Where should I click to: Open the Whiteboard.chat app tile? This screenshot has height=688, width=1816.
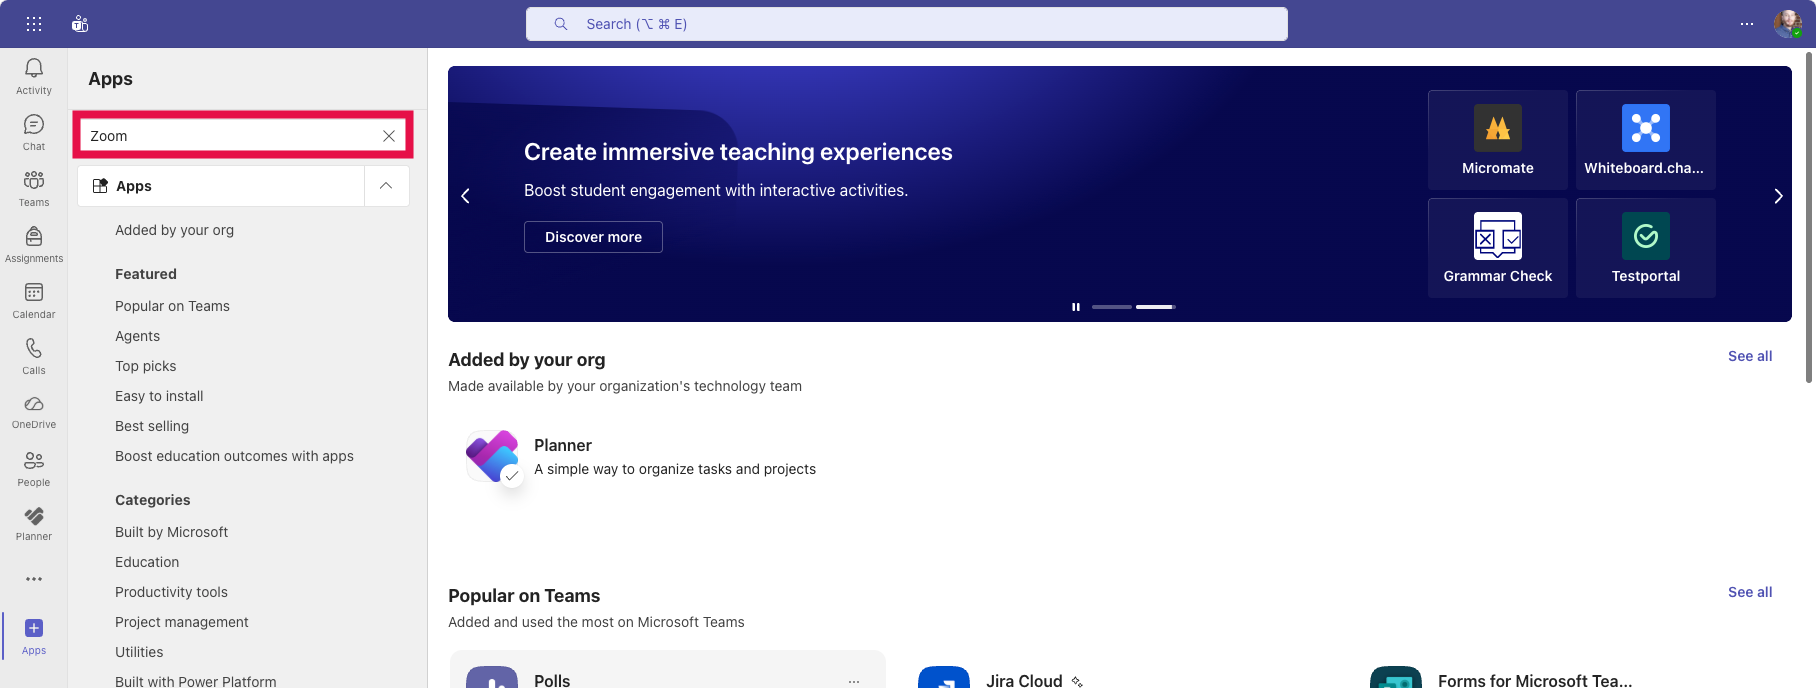tap(1646, 140)
